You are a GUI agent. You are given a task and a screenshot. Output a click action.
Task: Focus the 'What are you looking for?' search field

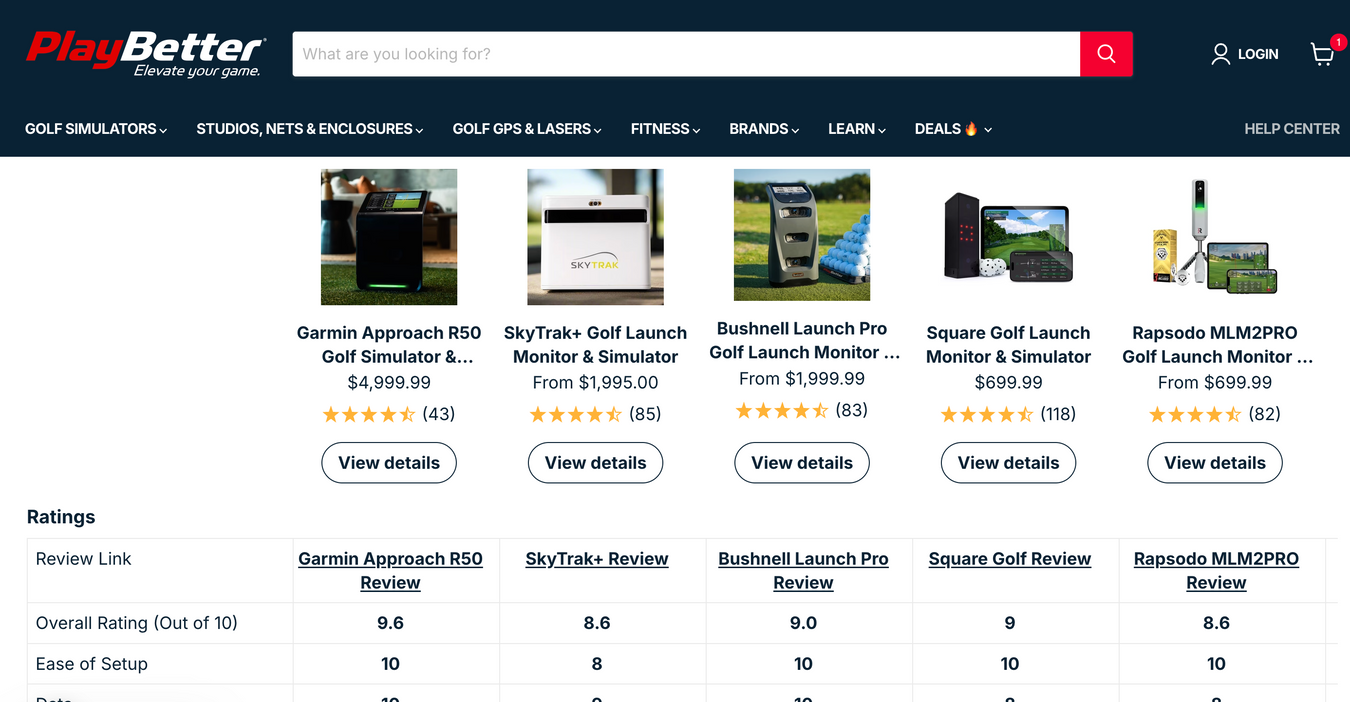685,54
